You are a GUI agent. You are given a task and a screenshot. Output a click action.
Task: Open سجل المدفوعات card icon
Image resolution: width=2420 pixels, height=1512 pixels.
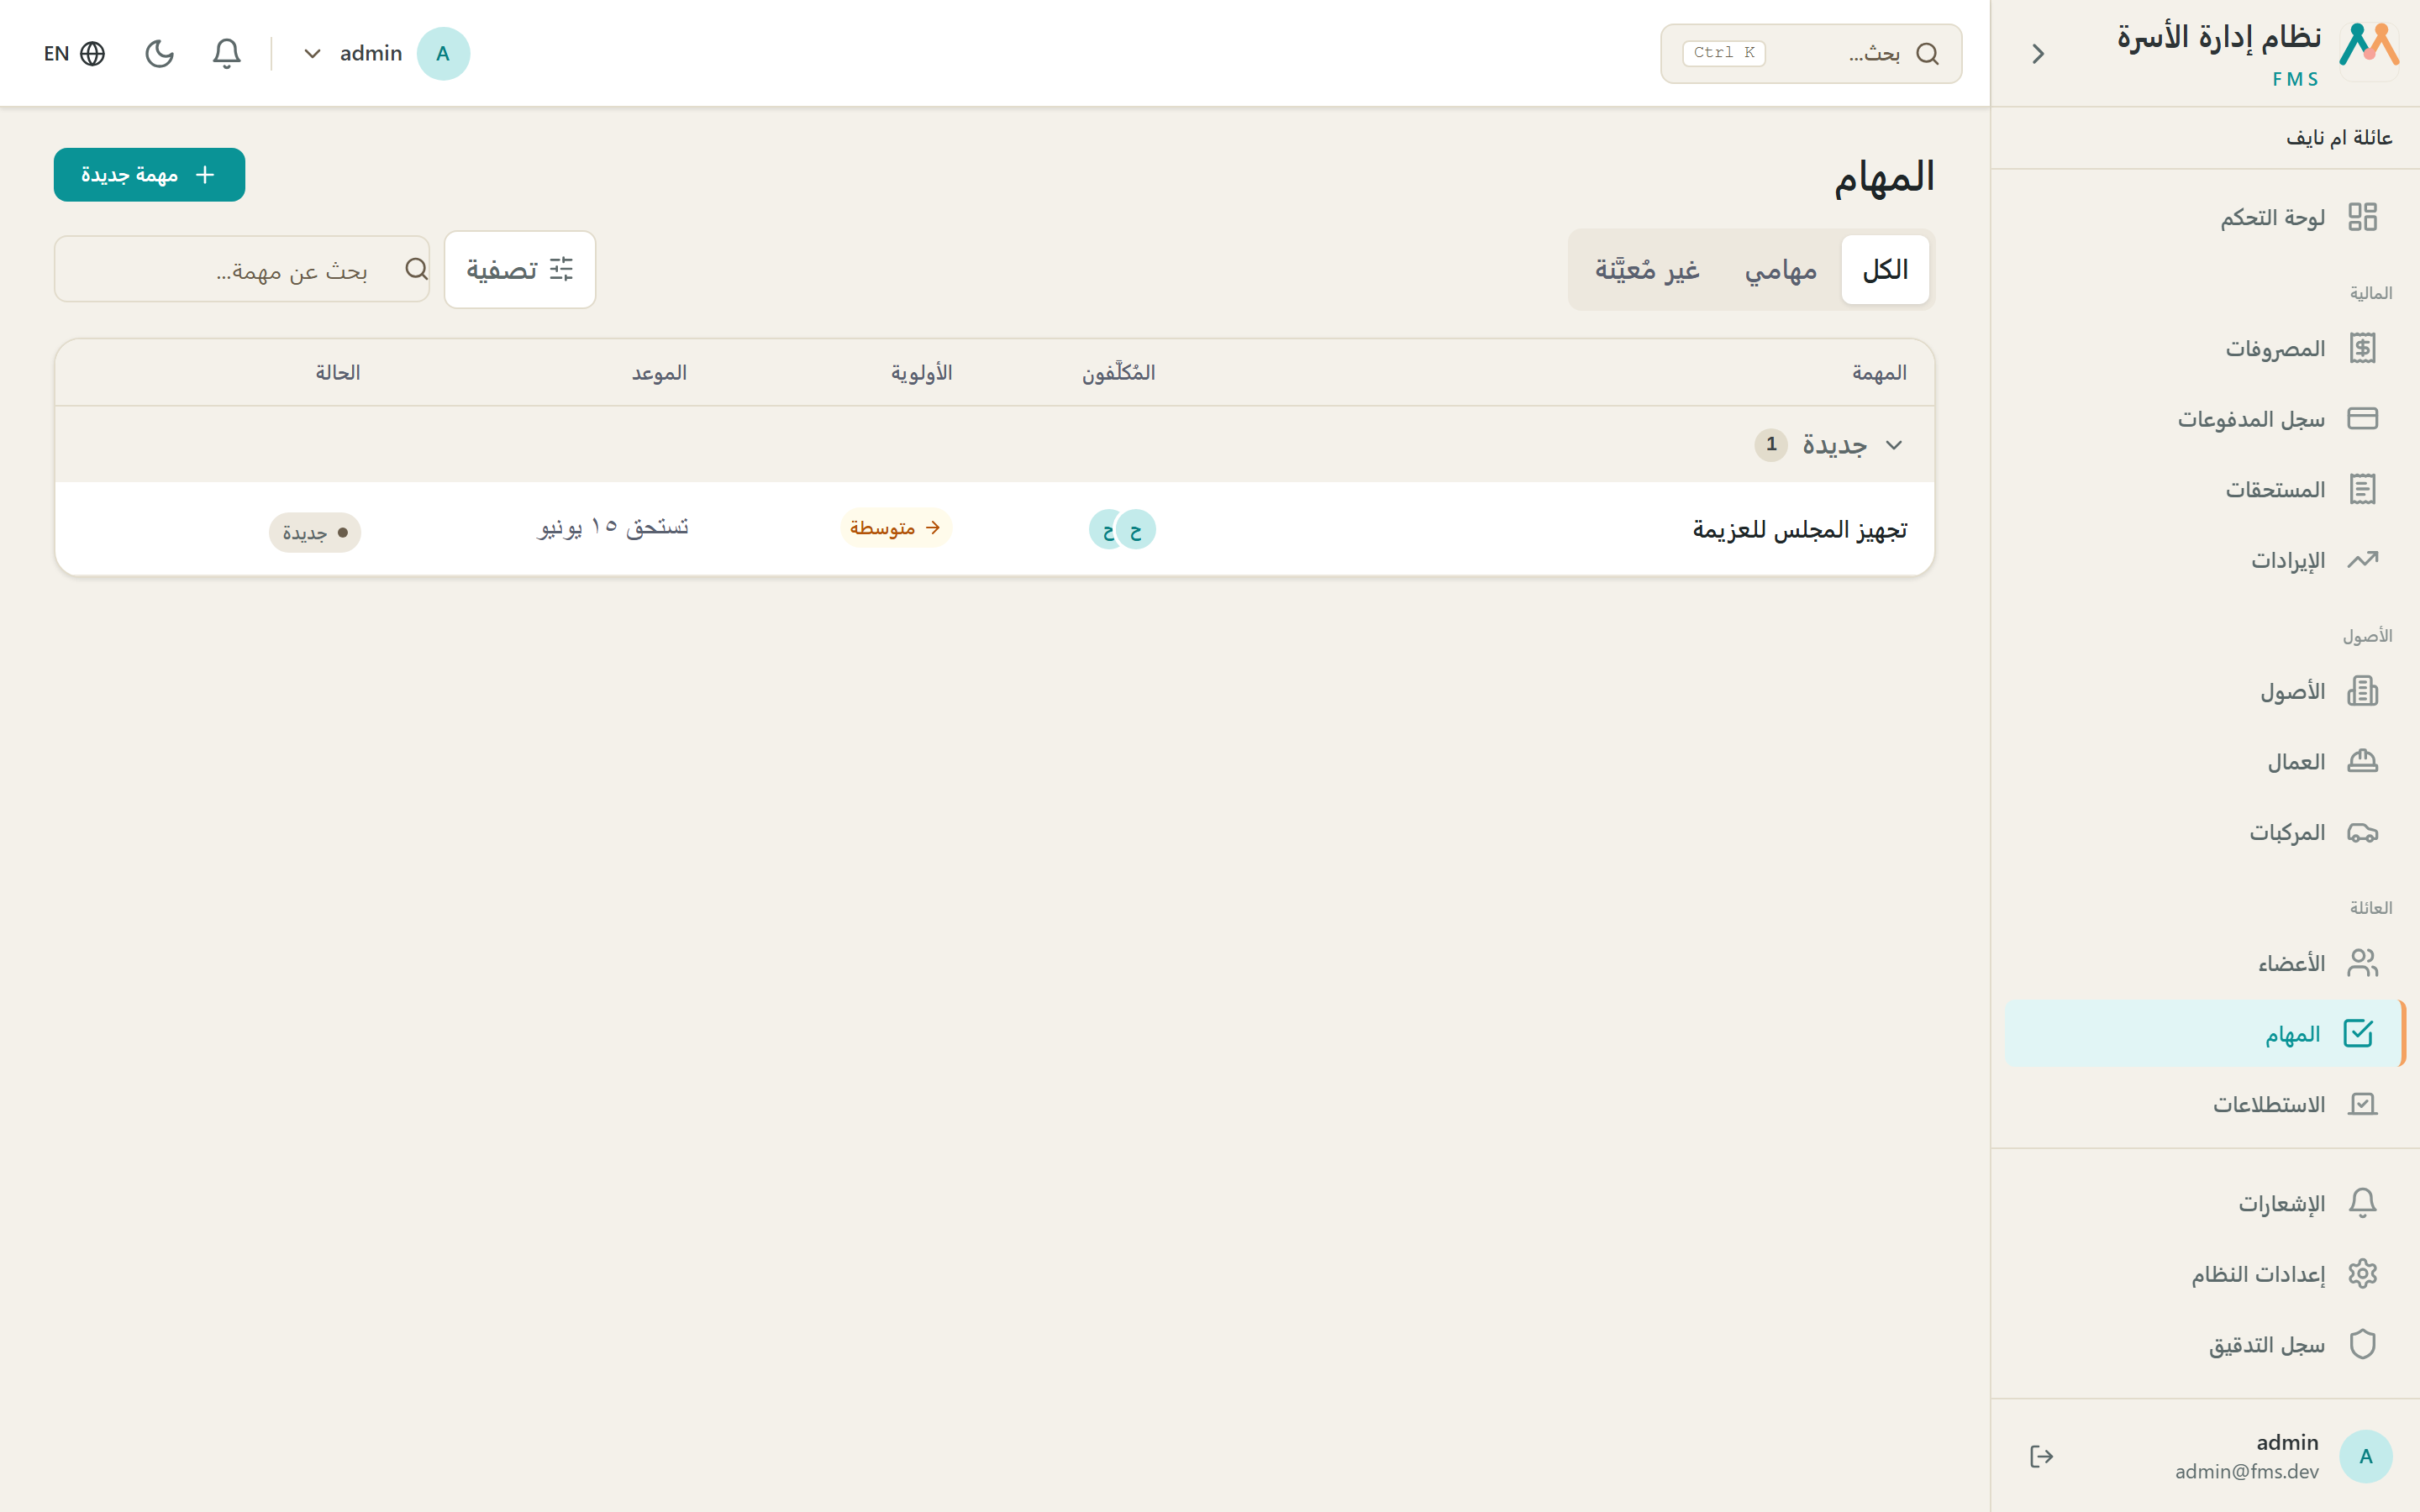2362,418
